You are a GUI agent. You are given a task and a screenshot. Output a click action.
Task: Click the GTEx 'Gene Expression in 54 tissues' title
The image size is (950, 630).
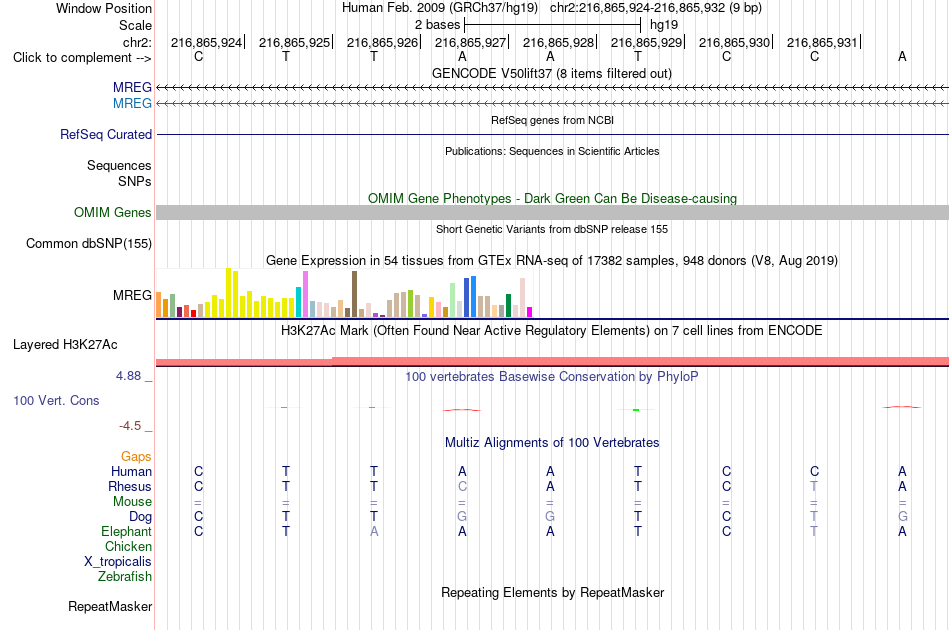click(552, 260)
